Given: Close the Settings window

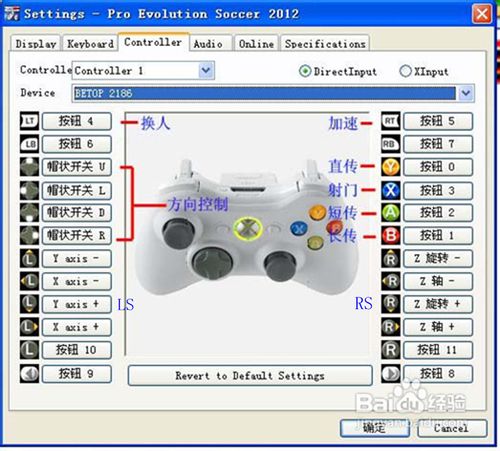Looking at the screenshot, I should (x=482, y=14).
